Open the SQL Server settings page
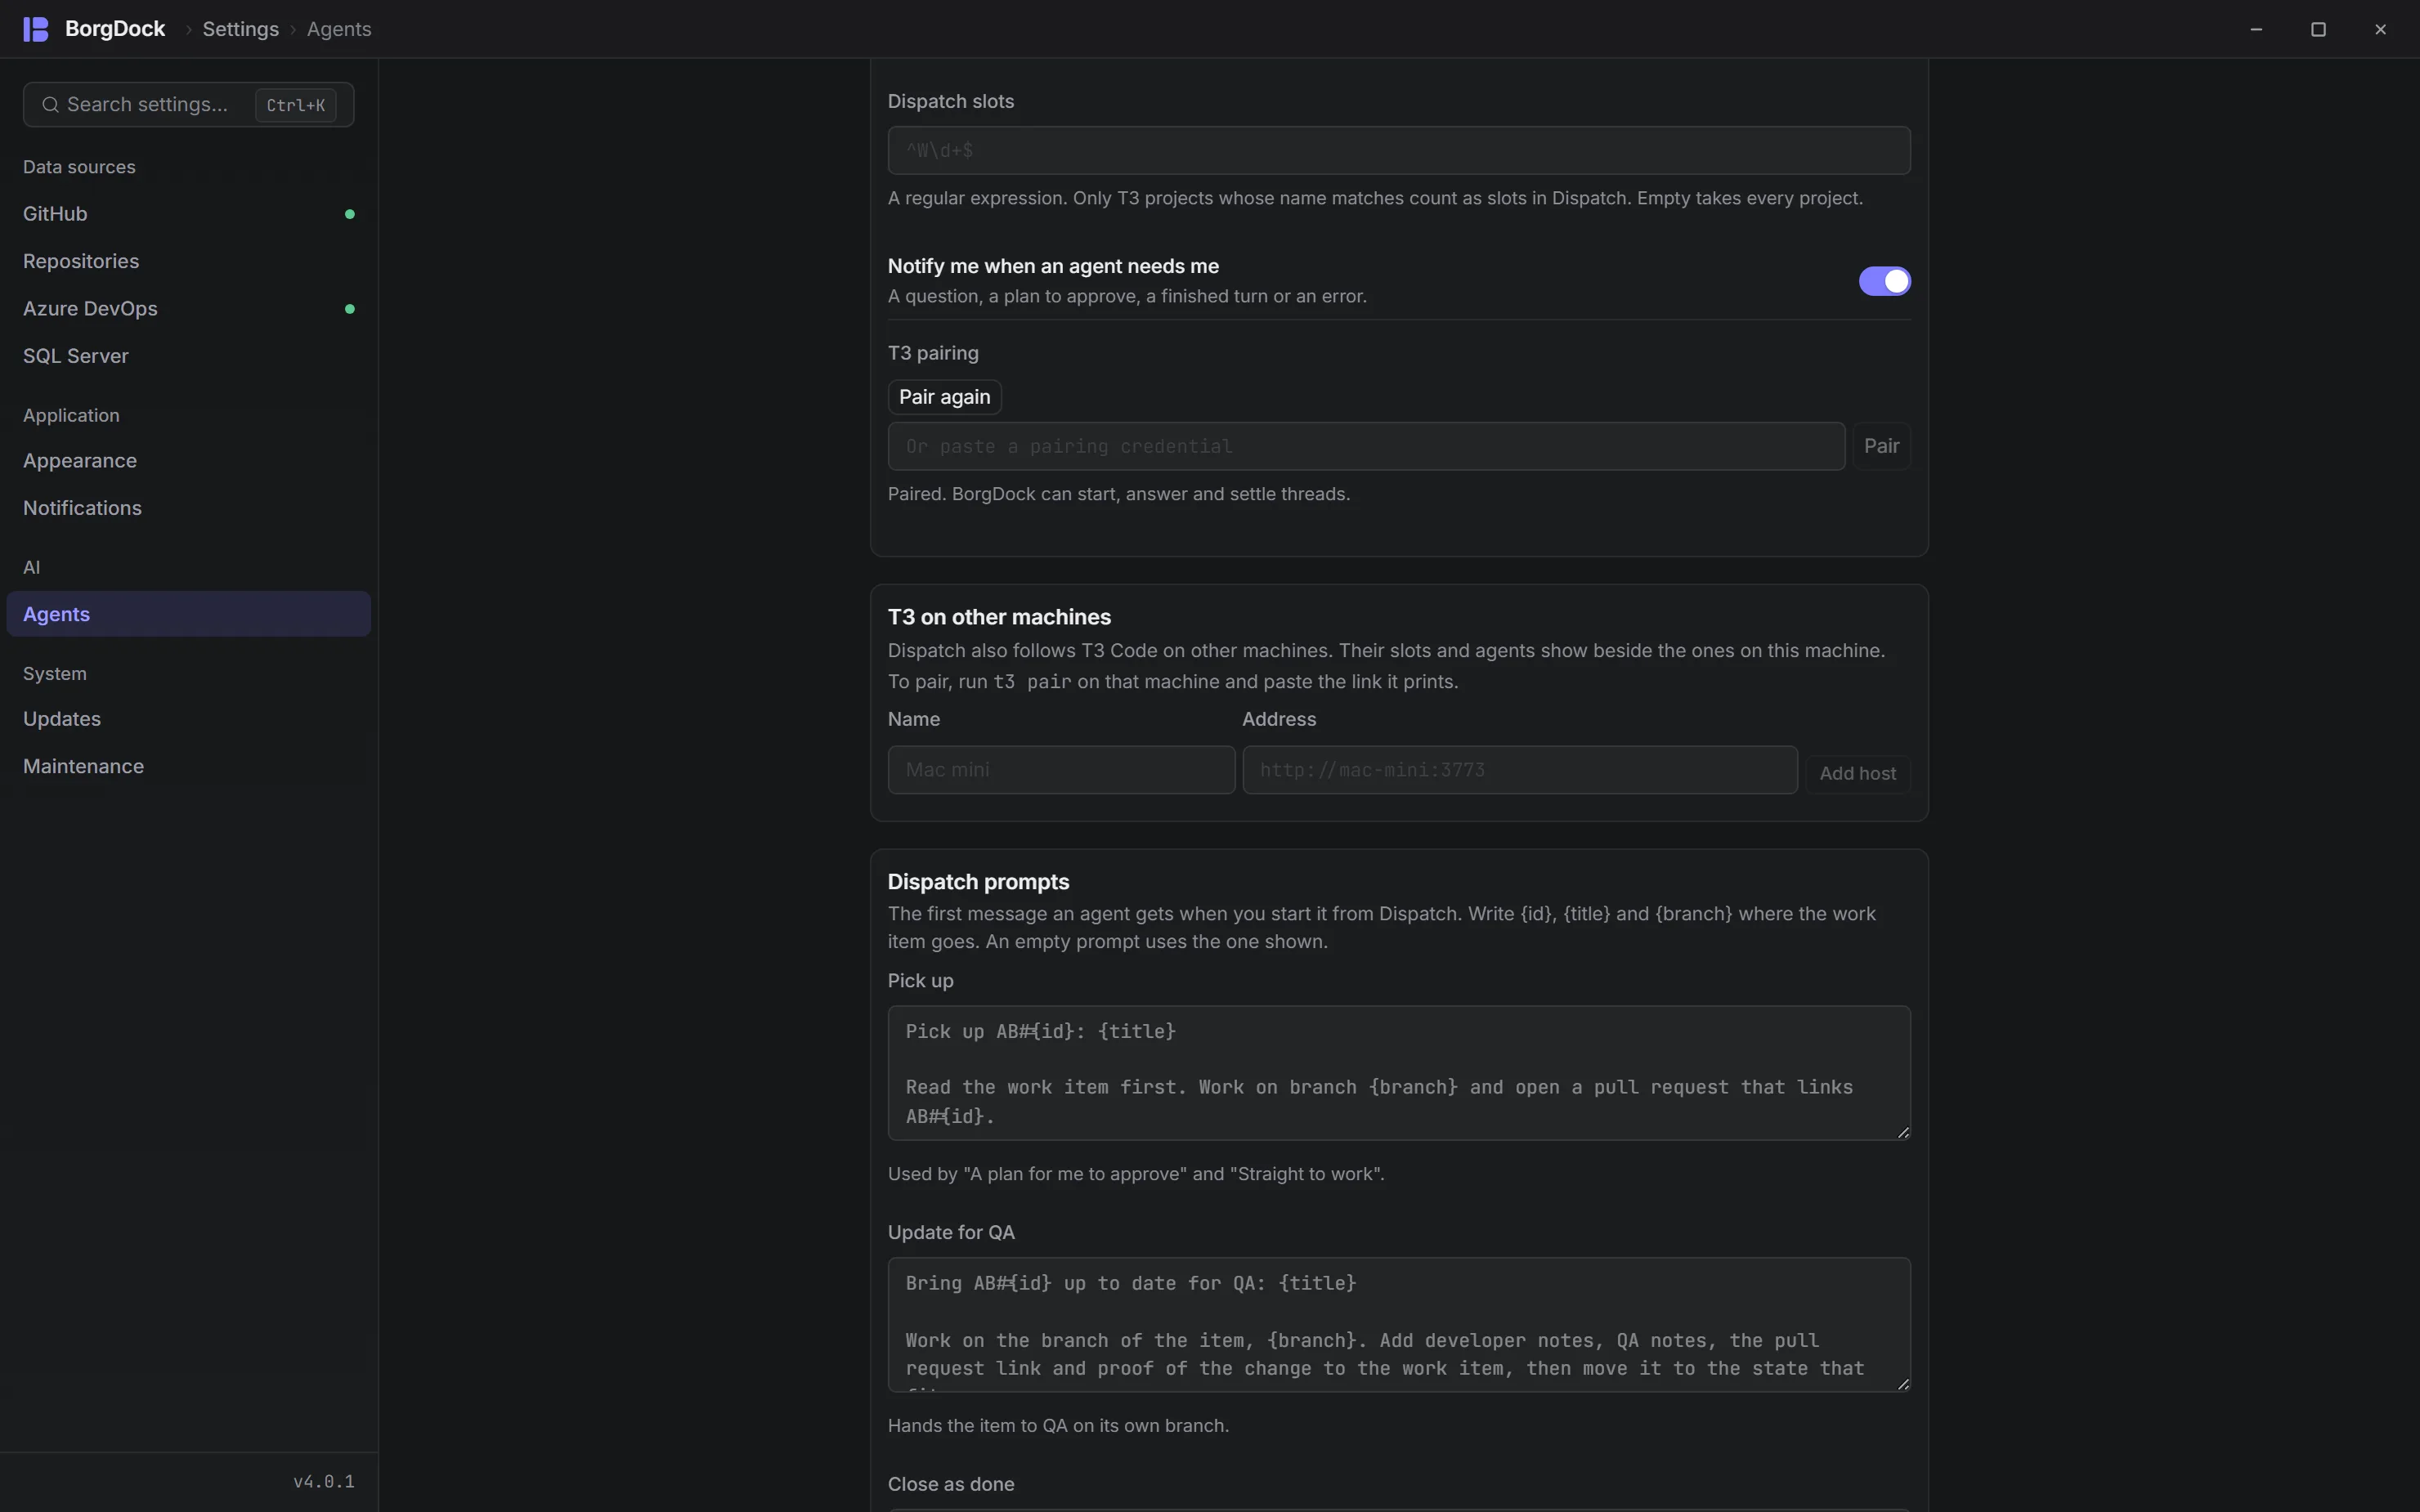This screenshot has width=2420, height=1512. point(189,356)
